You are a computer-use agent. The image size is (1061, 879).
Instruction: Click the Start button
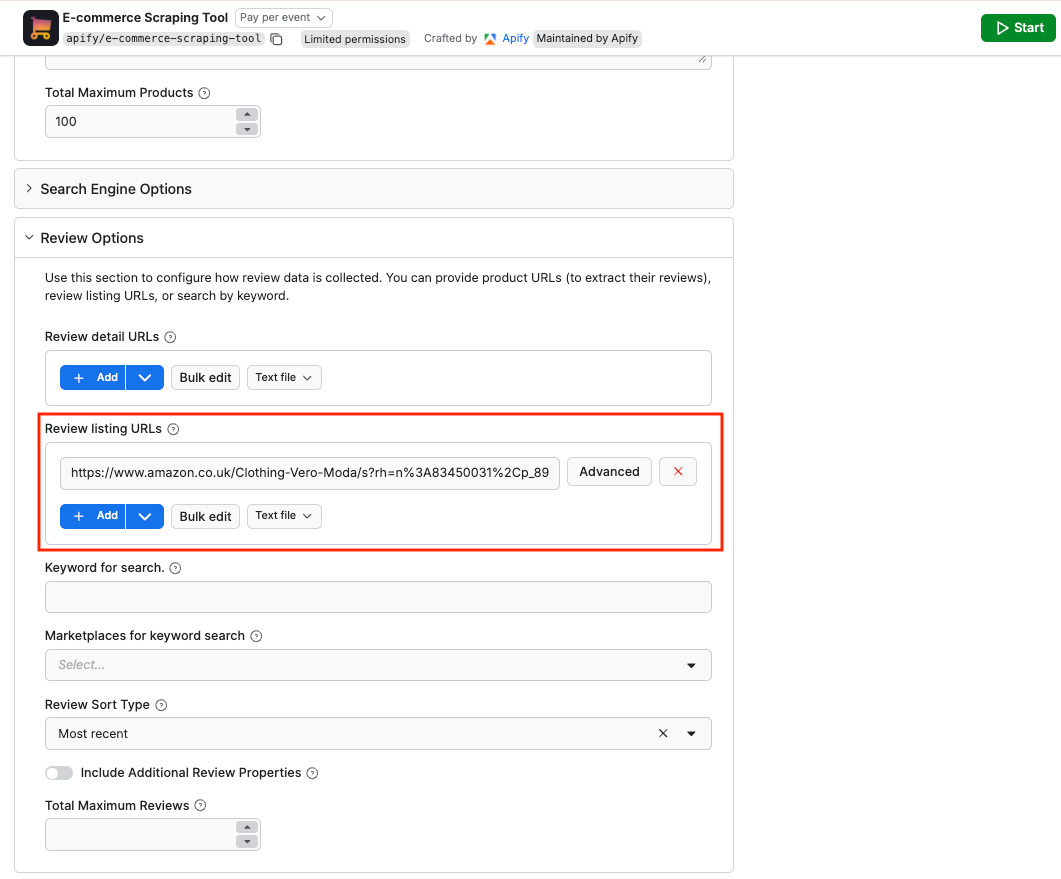tap(1018, 27)
